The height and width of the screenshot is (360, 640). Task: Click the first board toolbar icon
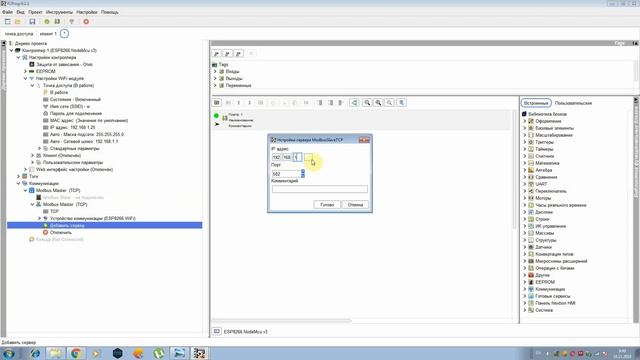click(x=217, y=103)
